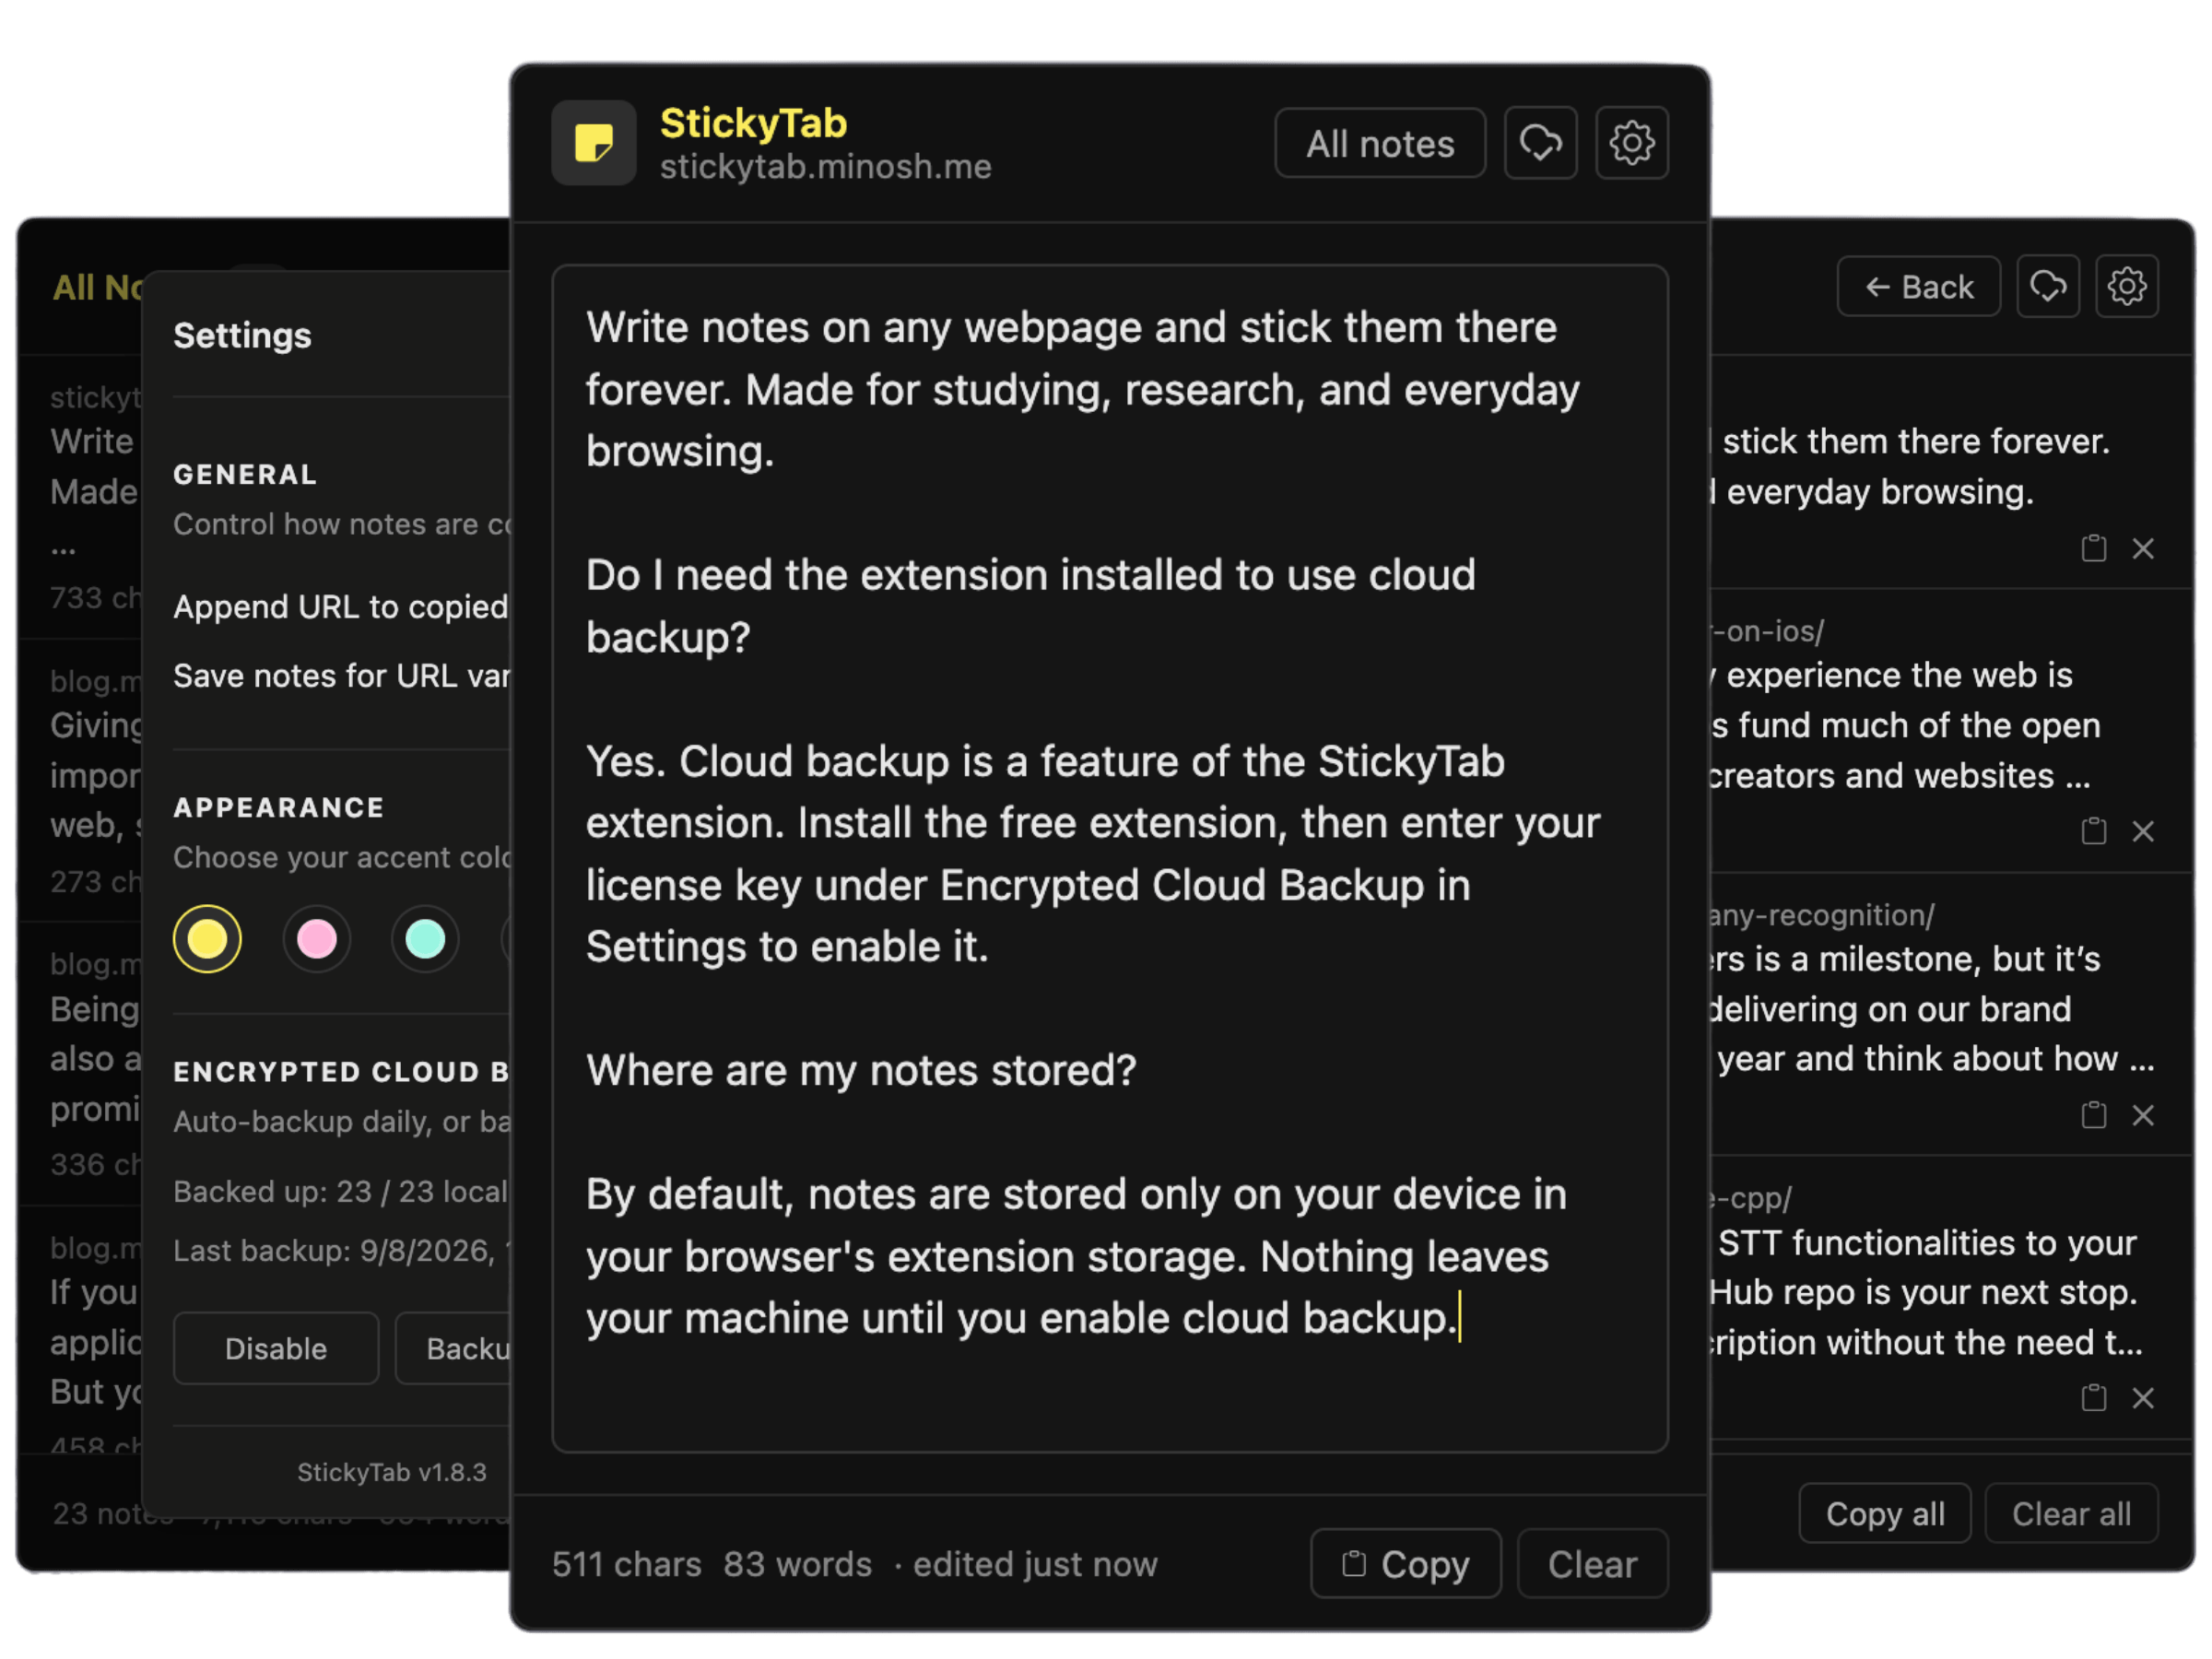Open All notes in front window
Viewport: 2212px width, 1659px height.
[1379, 143]
